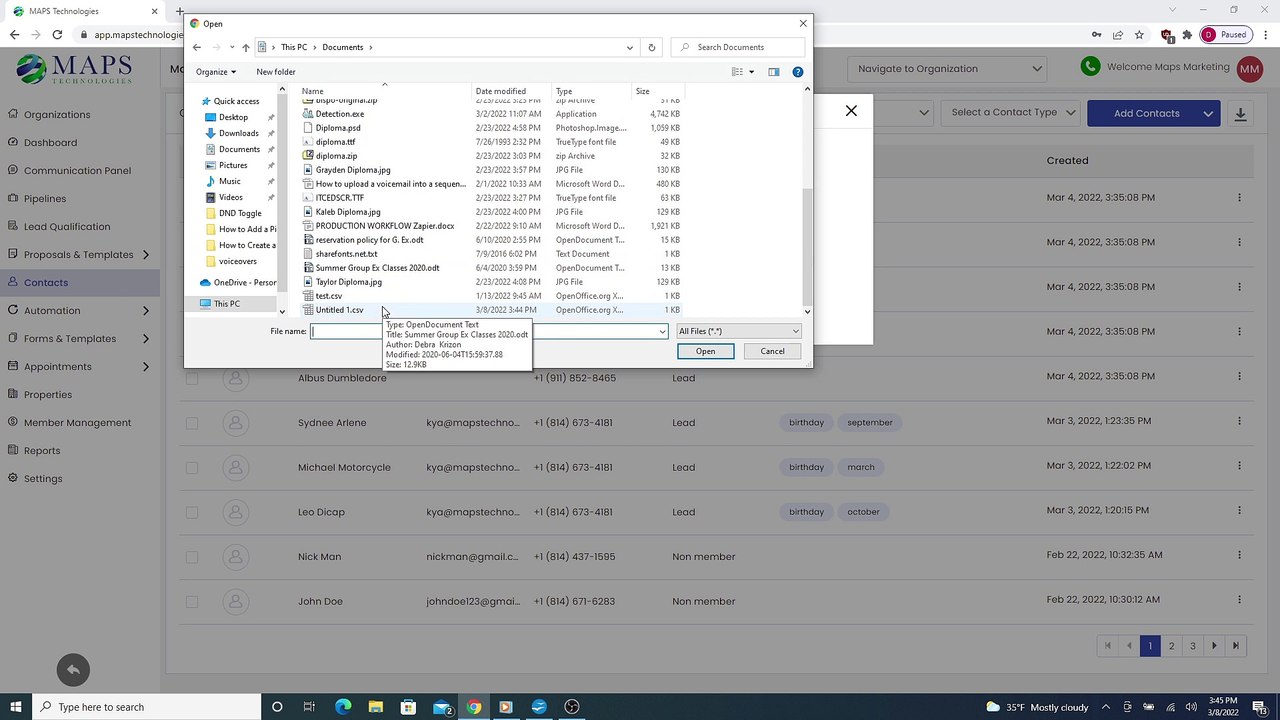Click the green phone icon in header
Screen dimensions: 1280x720
coord(1091,67)
